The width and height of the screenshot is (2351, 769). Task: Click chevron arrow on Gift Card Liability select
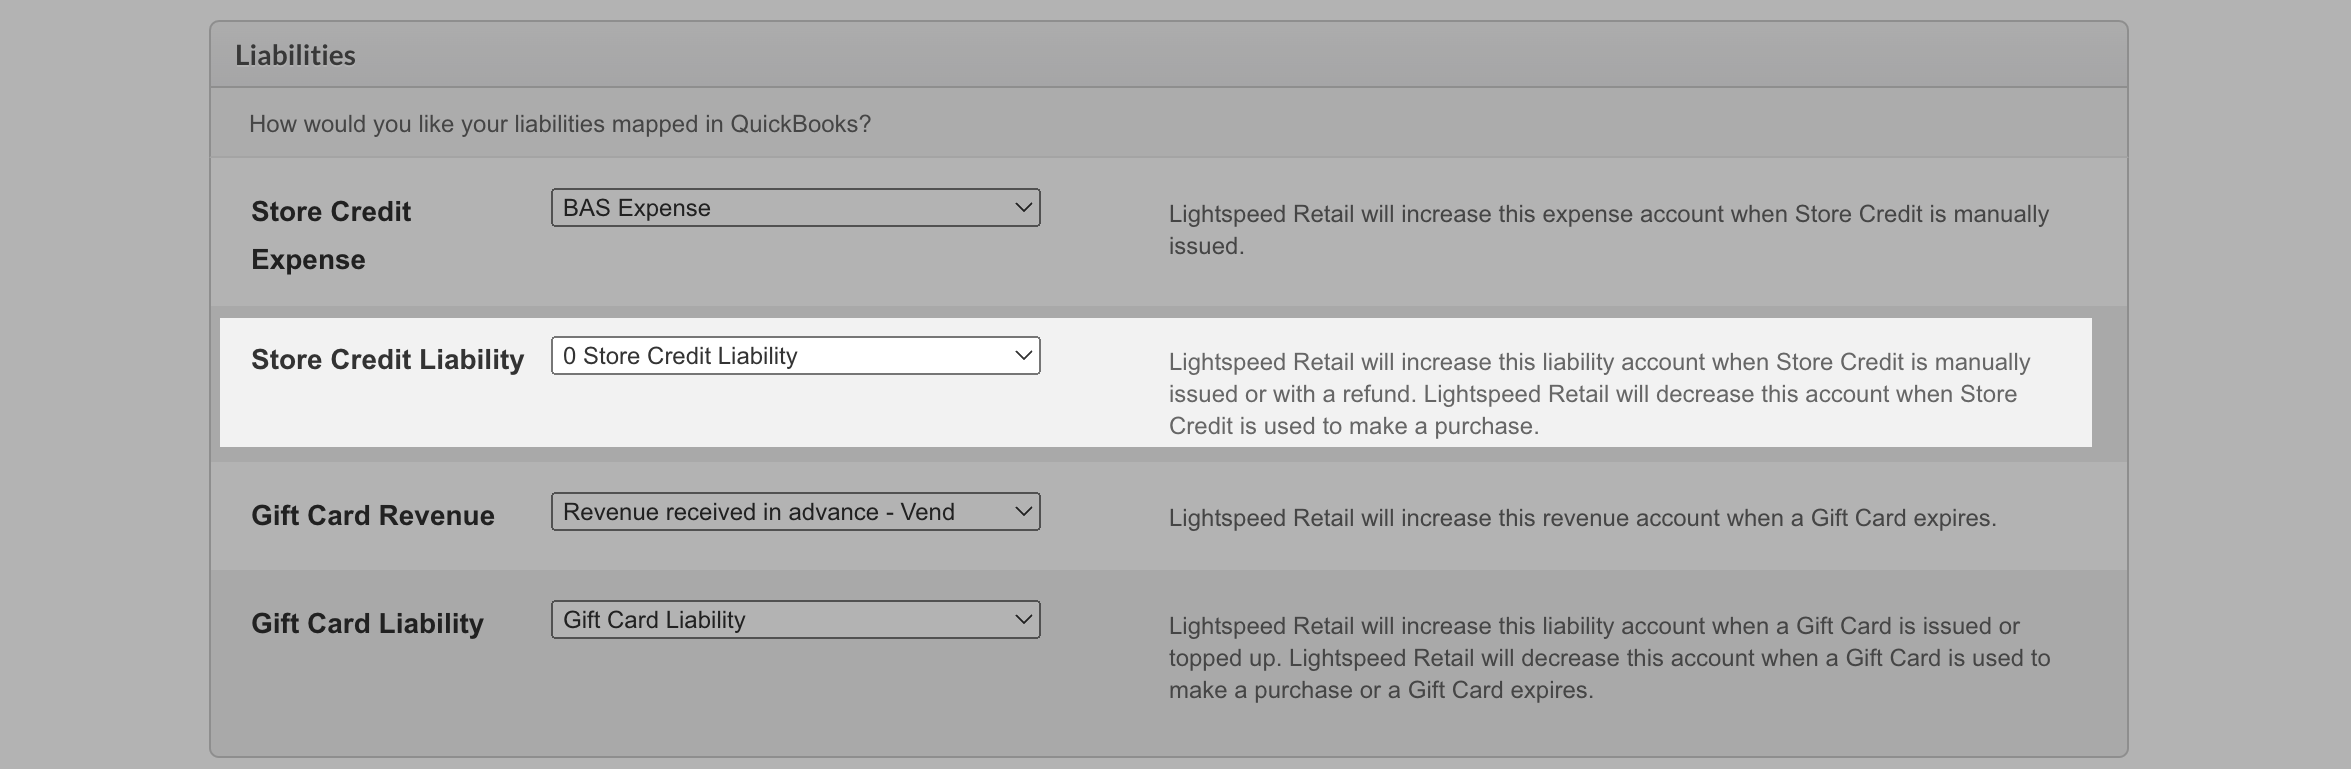coord(1023,620)
